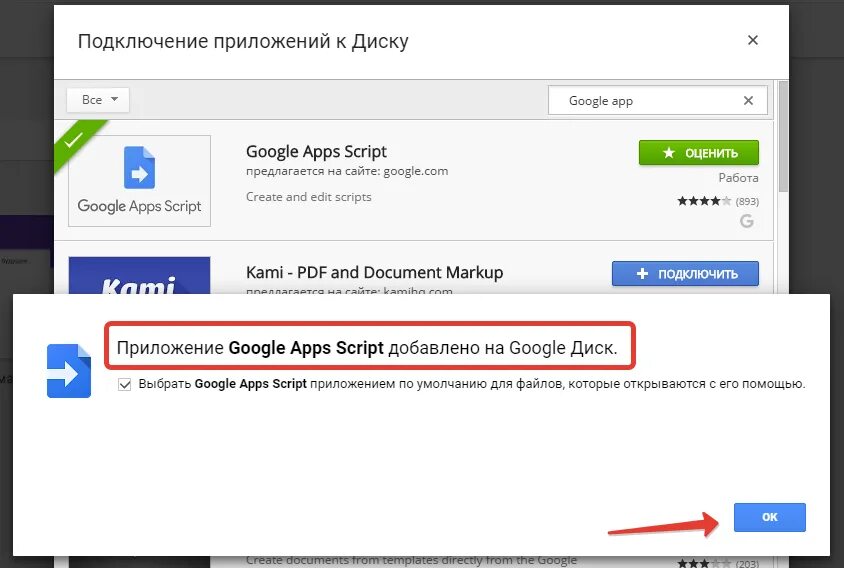Open Kami - PDF and Document Markup title

click(x=375, y=272)
